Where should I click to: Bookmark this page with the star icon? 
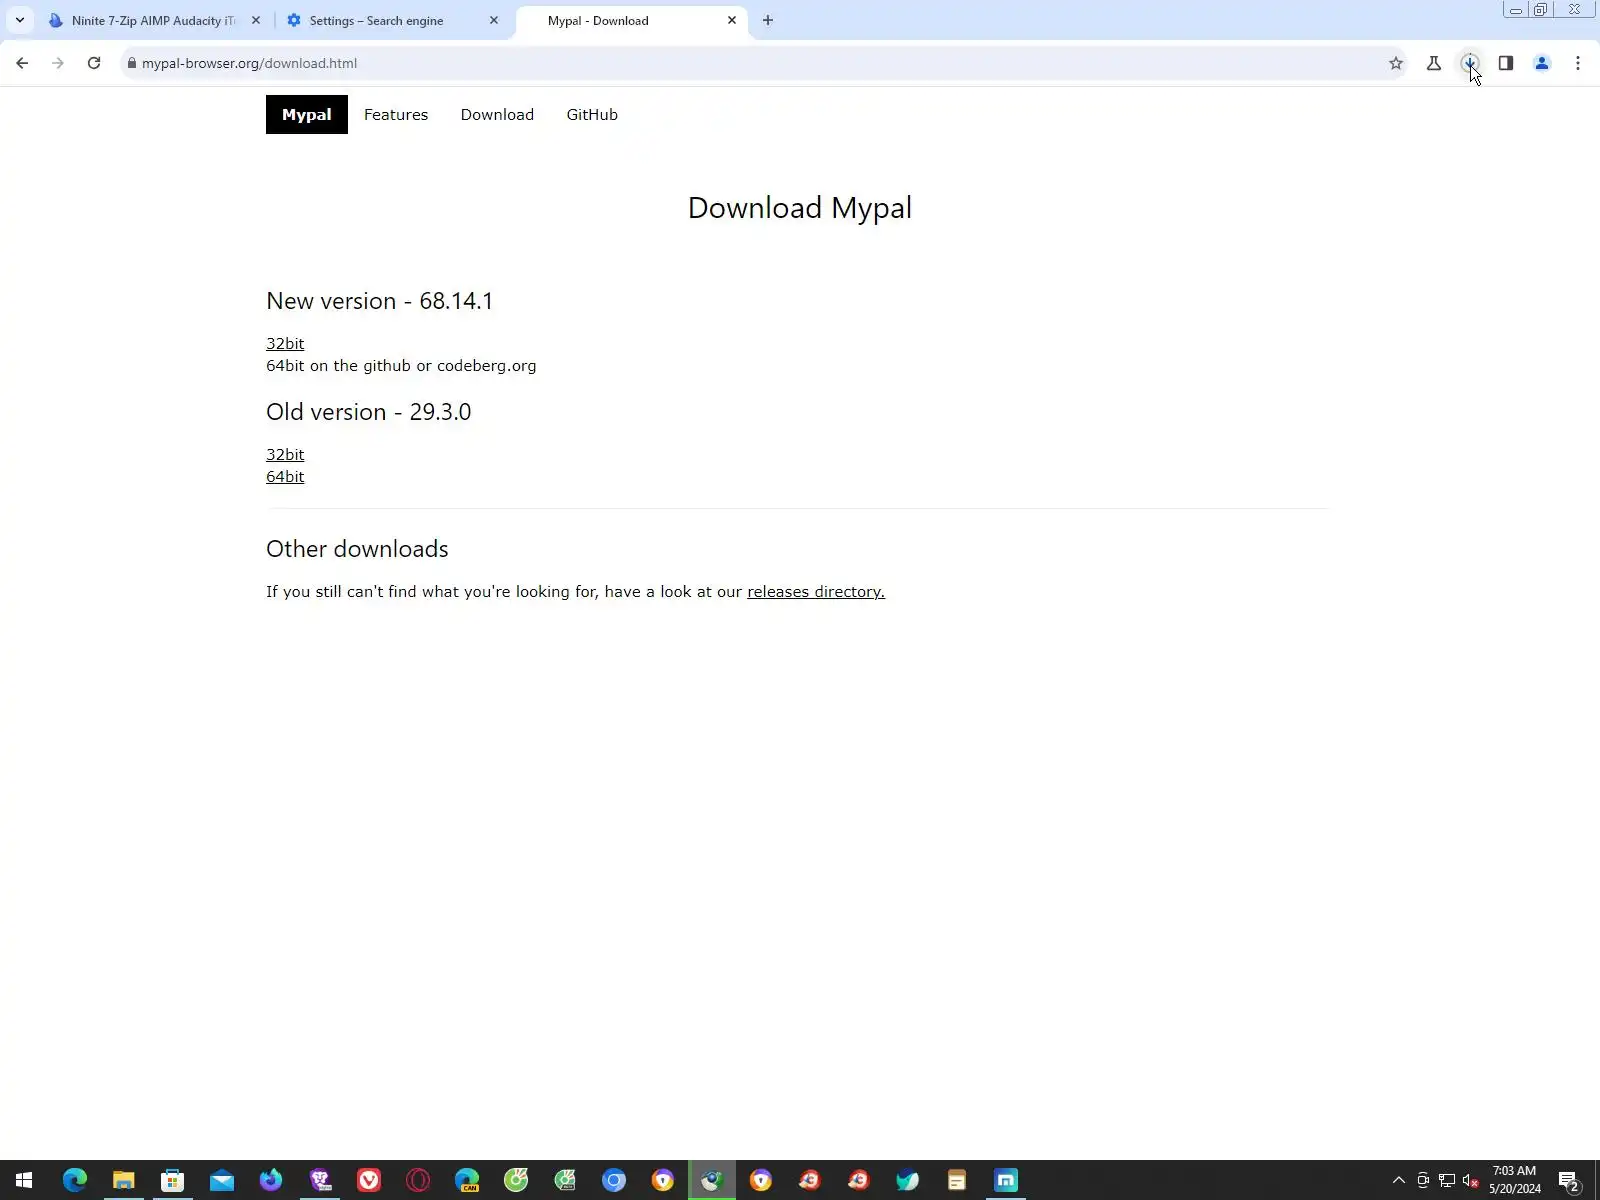pos(1396,63)
